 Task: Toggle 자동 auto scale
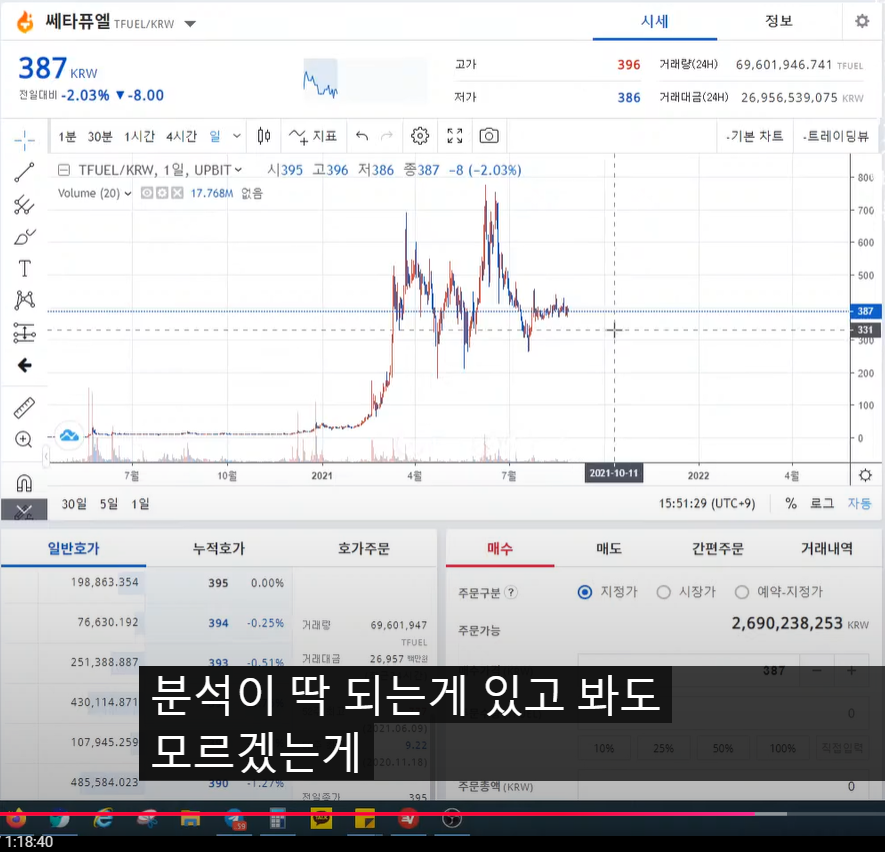860,503
